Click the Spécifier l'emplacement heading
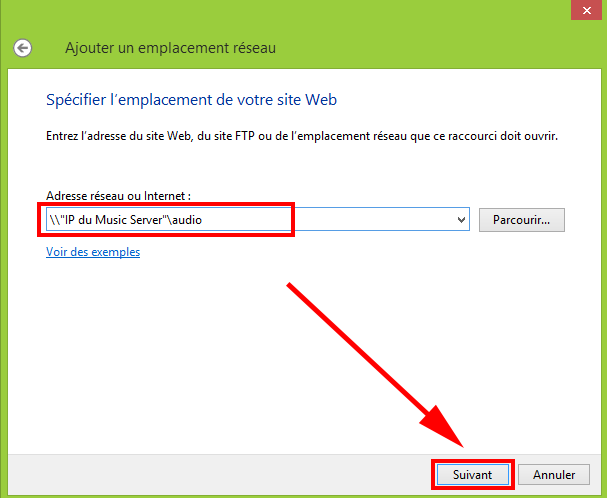The image size is (607, 498). click(191, 100)
